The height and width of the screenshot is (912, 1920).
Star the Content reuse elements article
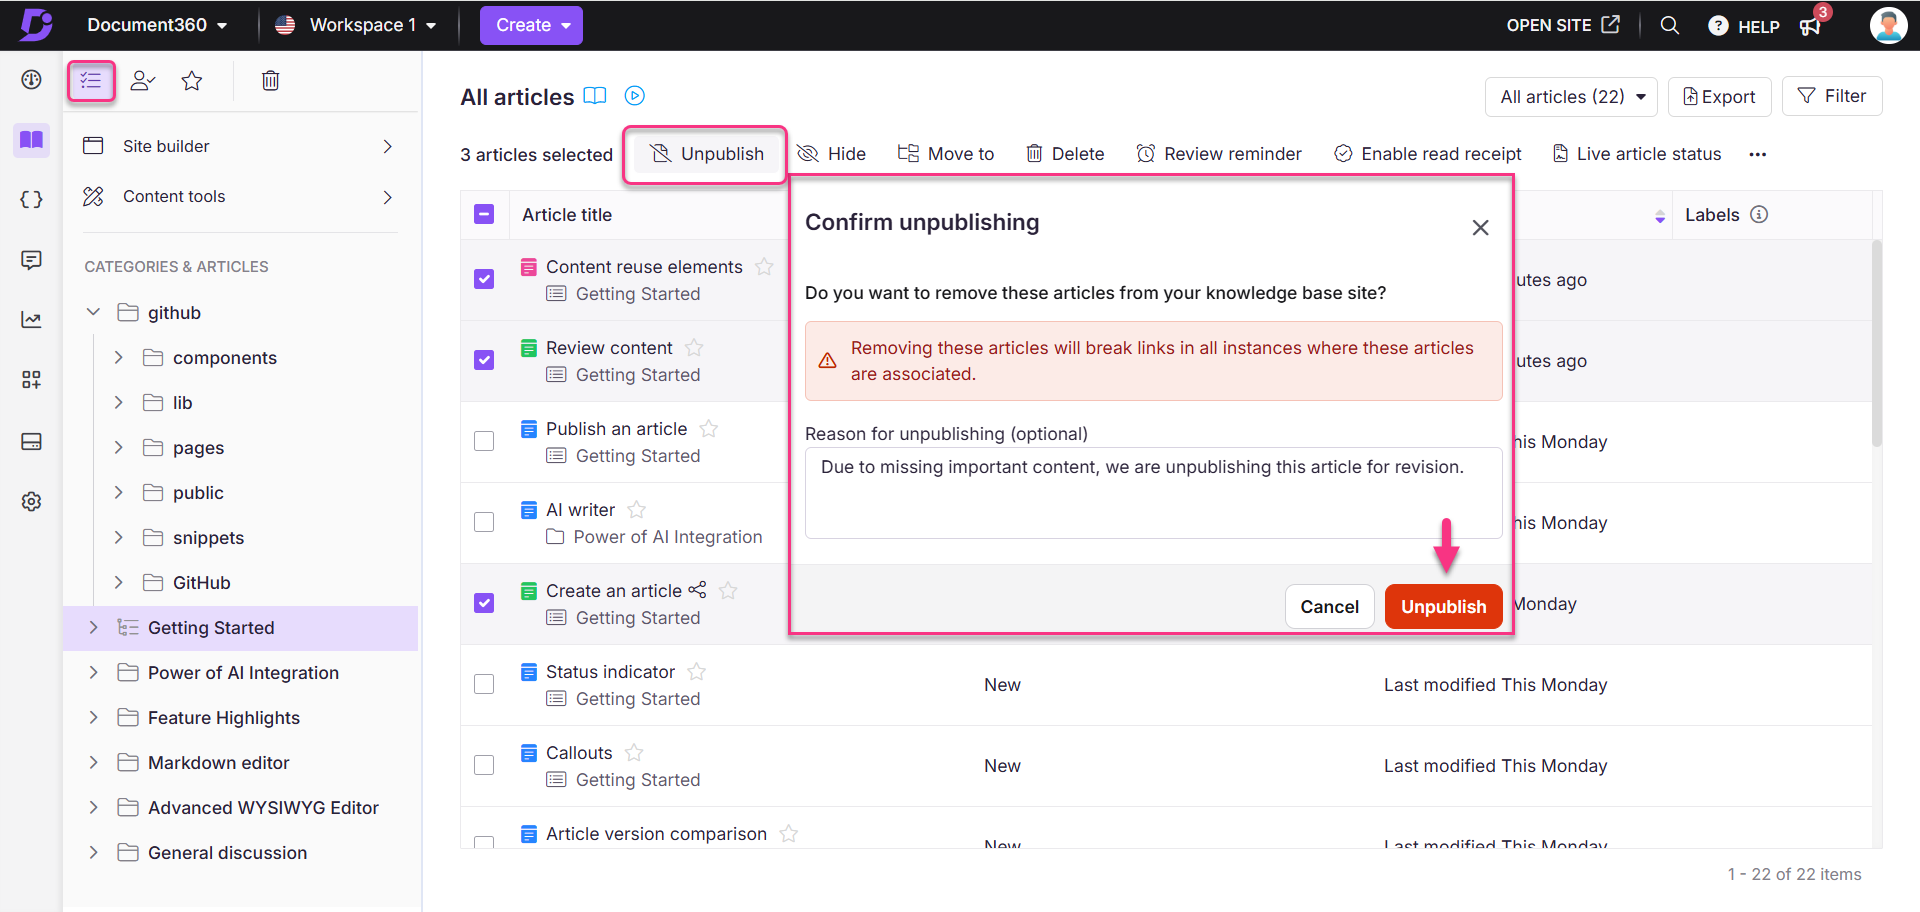click(764, 266)
